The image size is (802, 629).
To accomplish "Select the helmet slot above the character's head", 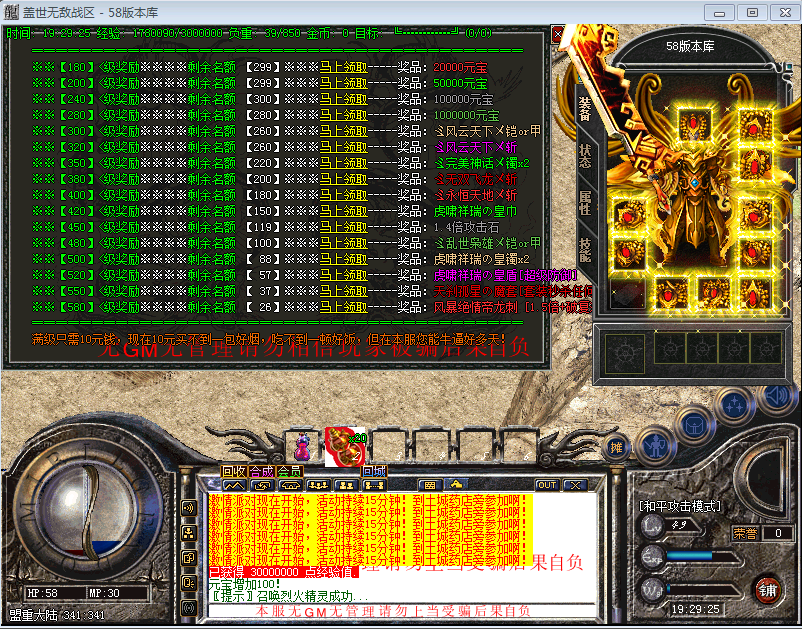I will click(x=693, y=124).
